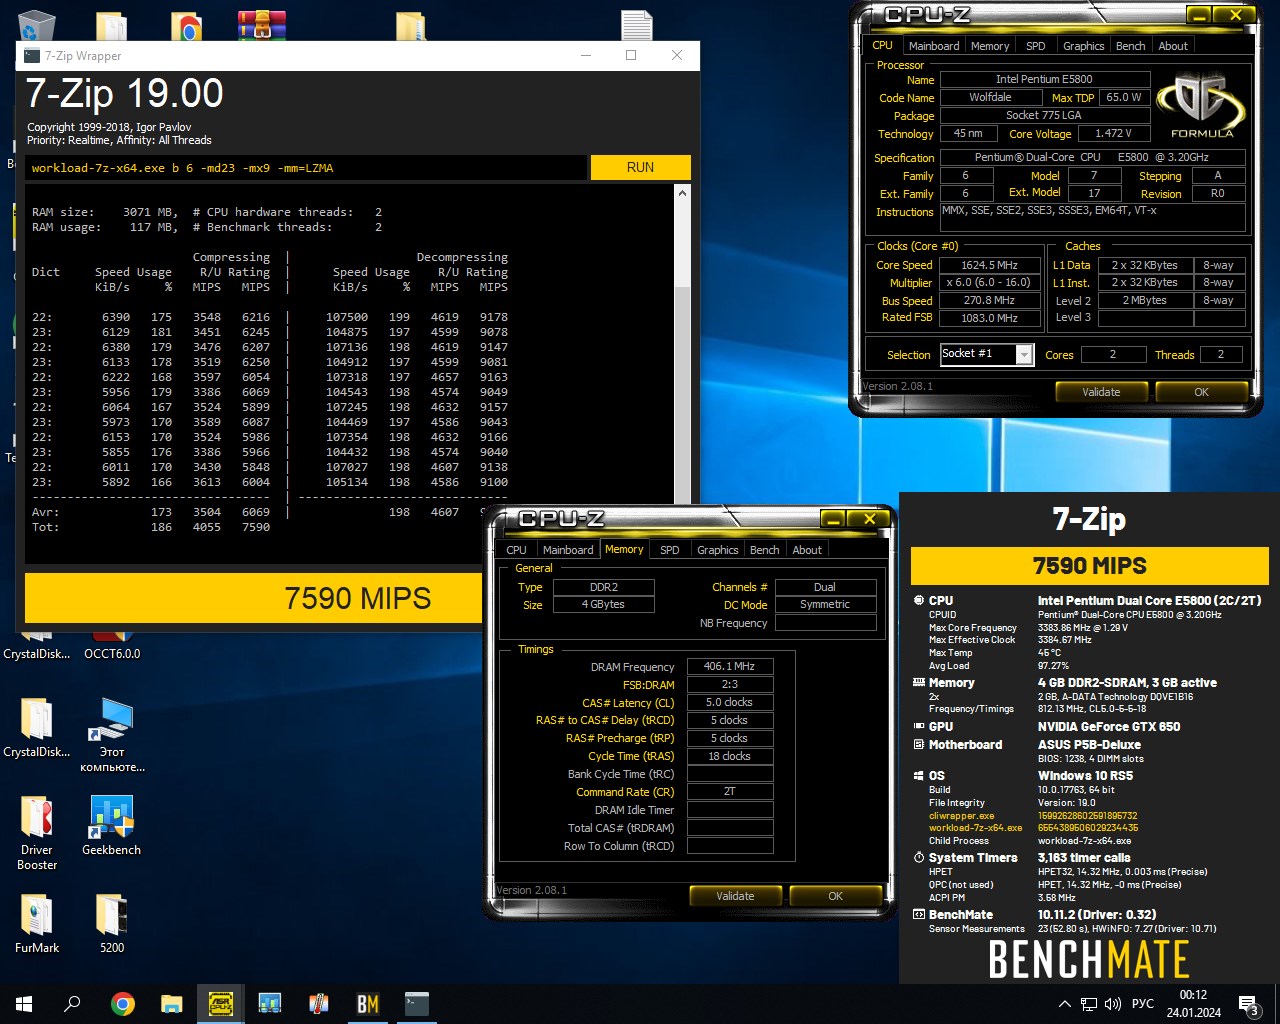Viewport: 1280px width, 1024px height.
Task: Click Validate in the CPU-Z memory window
Action: [x=735, y=896]
